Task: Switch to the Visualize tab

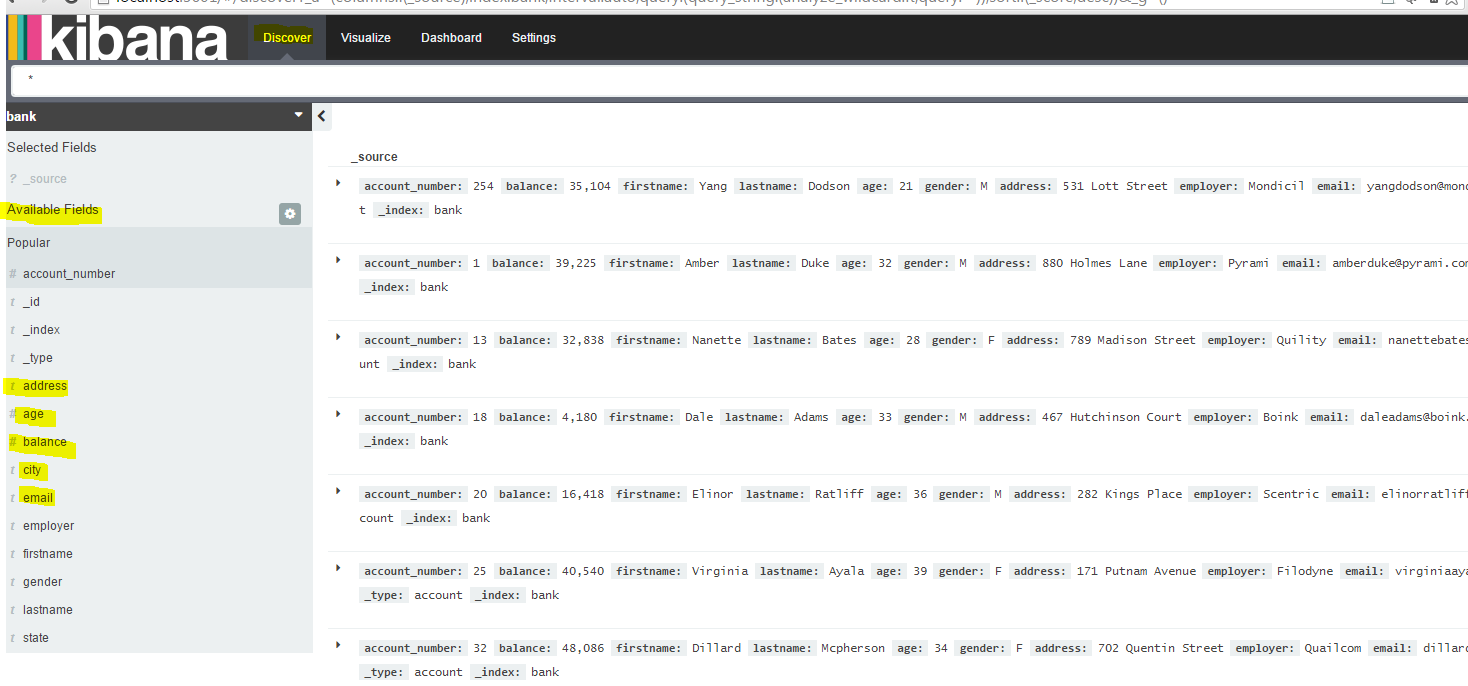Action: point(365,38)
